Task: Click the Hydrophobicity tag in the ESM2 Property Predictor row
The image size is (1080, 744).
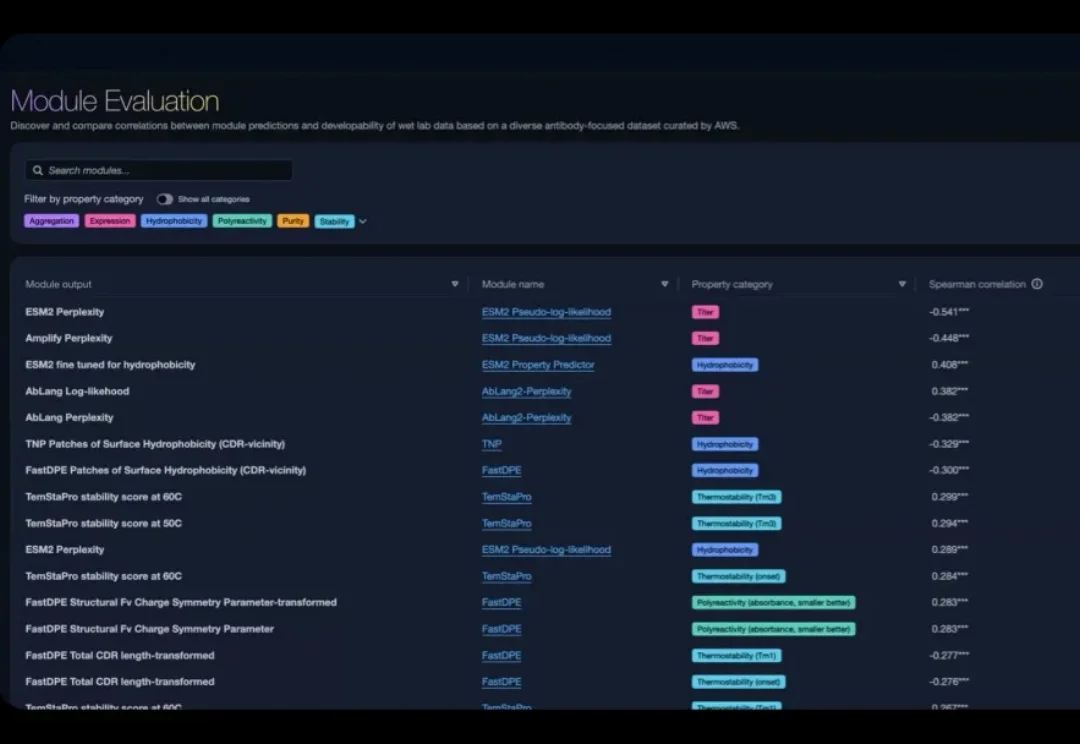Action: coord(725,365)
